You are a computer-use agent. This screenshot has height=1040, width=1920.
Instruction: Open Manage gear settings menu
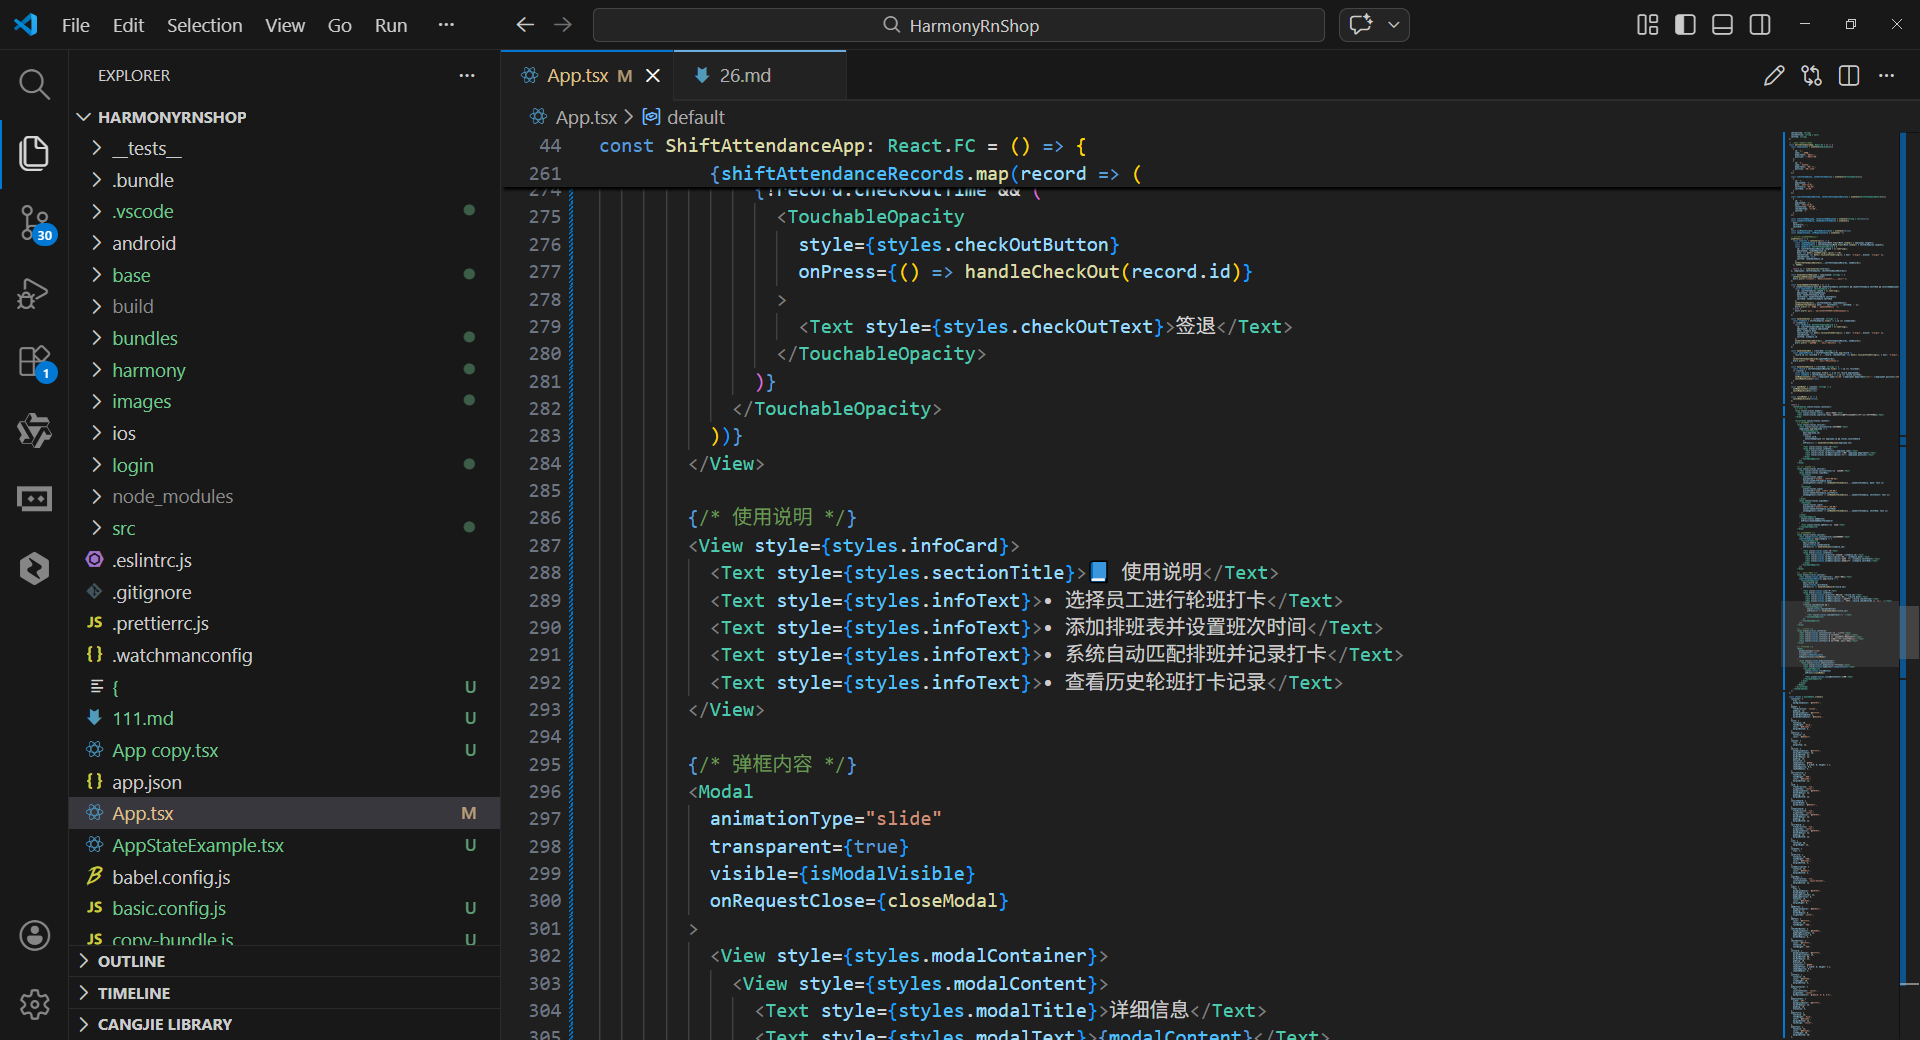click(x=34, y=1004)
